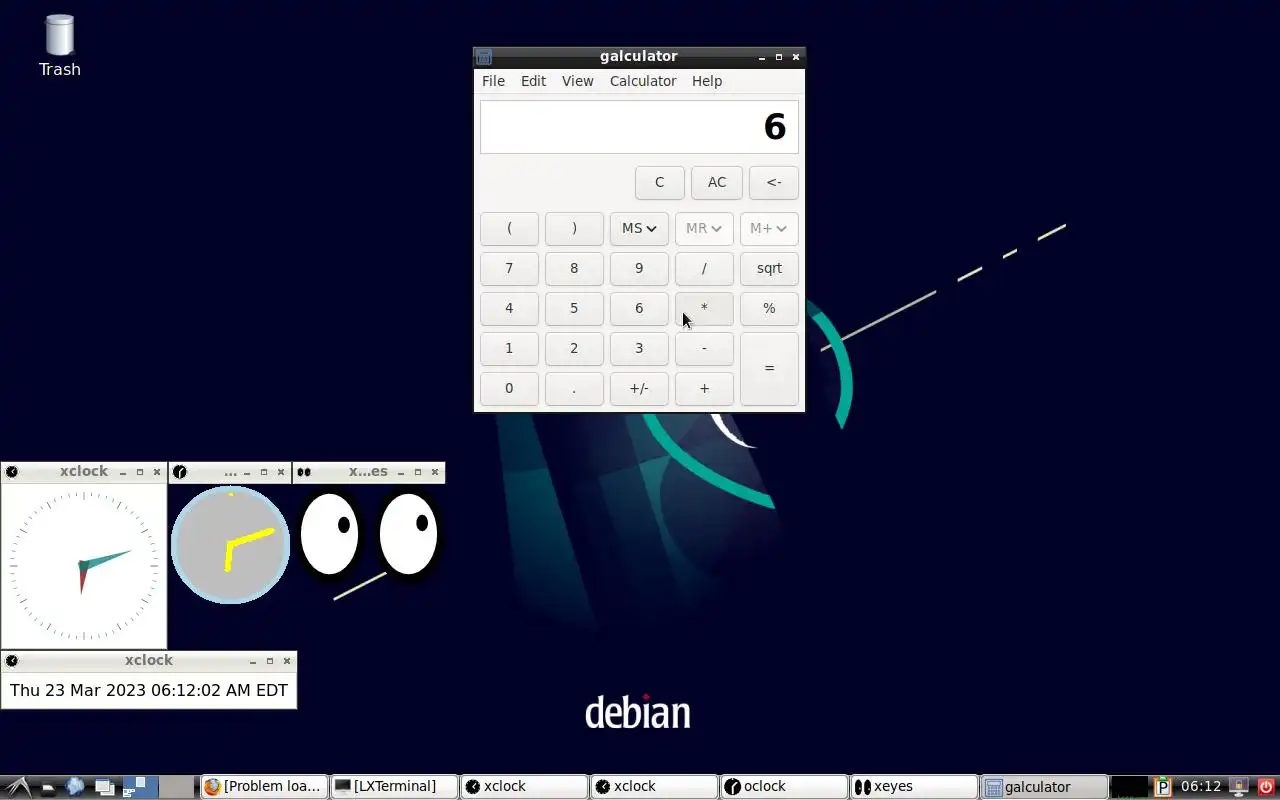Click the decimal point button
The image size is (1280, 800).
click(574, 388)
